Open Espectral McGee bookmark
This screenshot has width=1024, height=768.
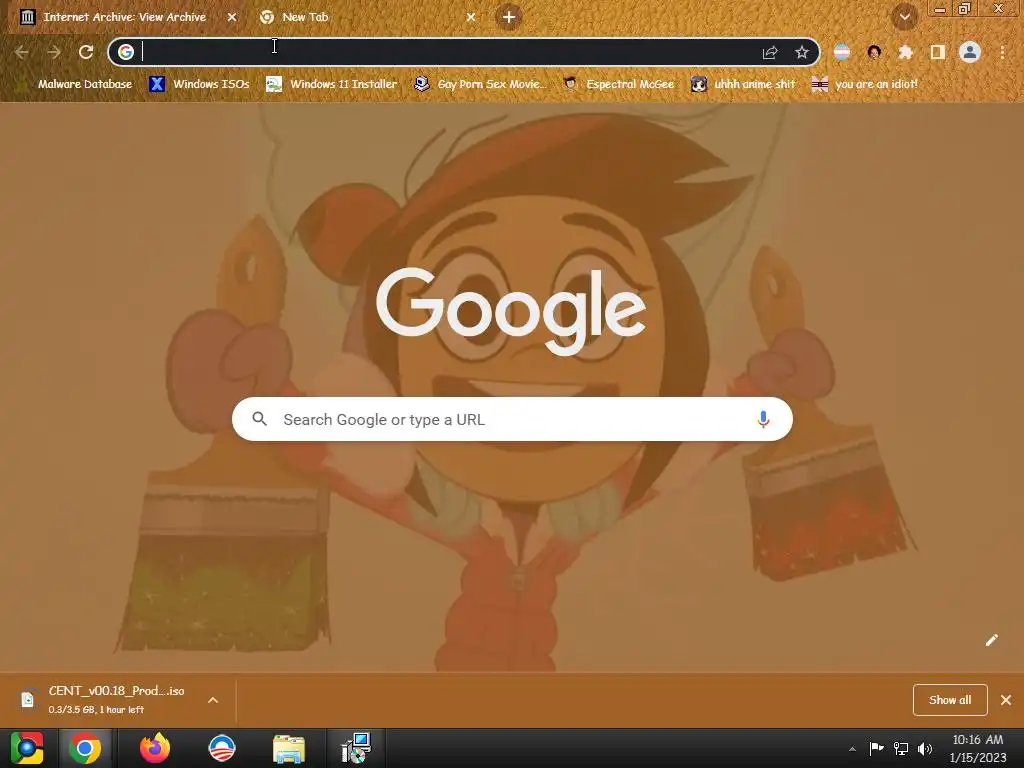click(x=618, y=84)
